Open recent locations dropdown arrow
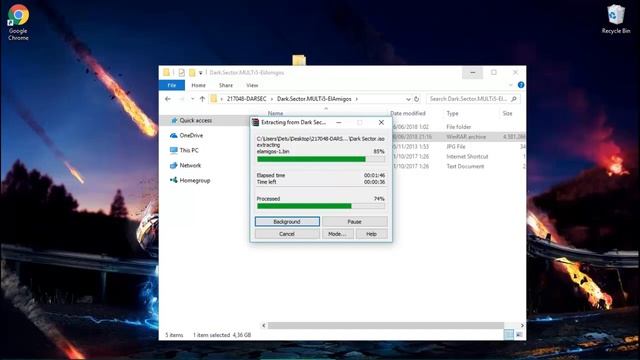Image resolution: width=640 pixels, height=360 pixels. click(x=192, y=99)
